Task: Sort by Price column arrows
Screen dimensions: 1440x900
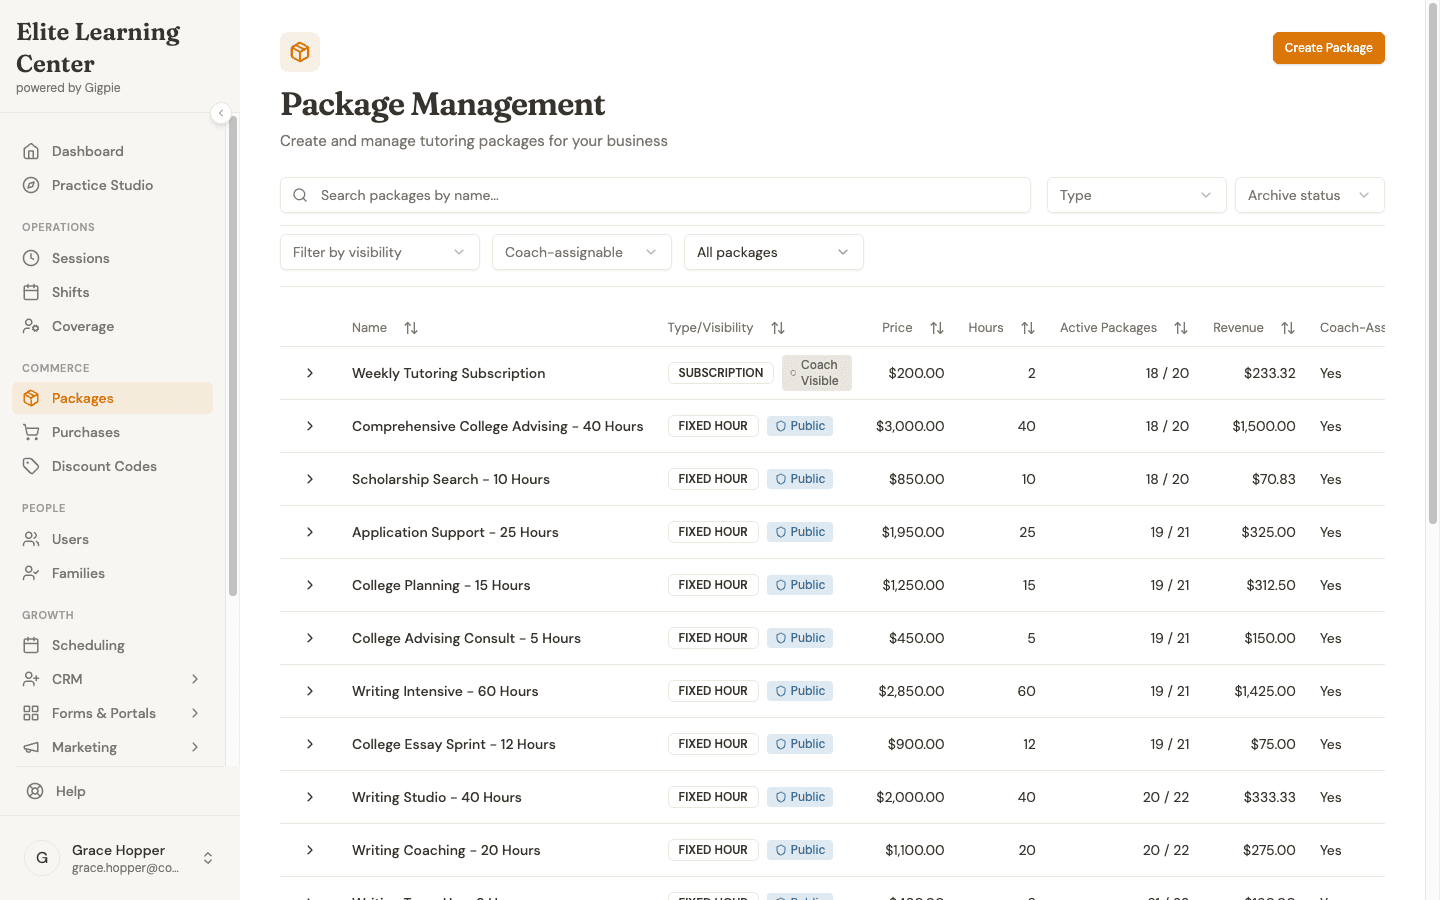Action: tap(937, 328)
